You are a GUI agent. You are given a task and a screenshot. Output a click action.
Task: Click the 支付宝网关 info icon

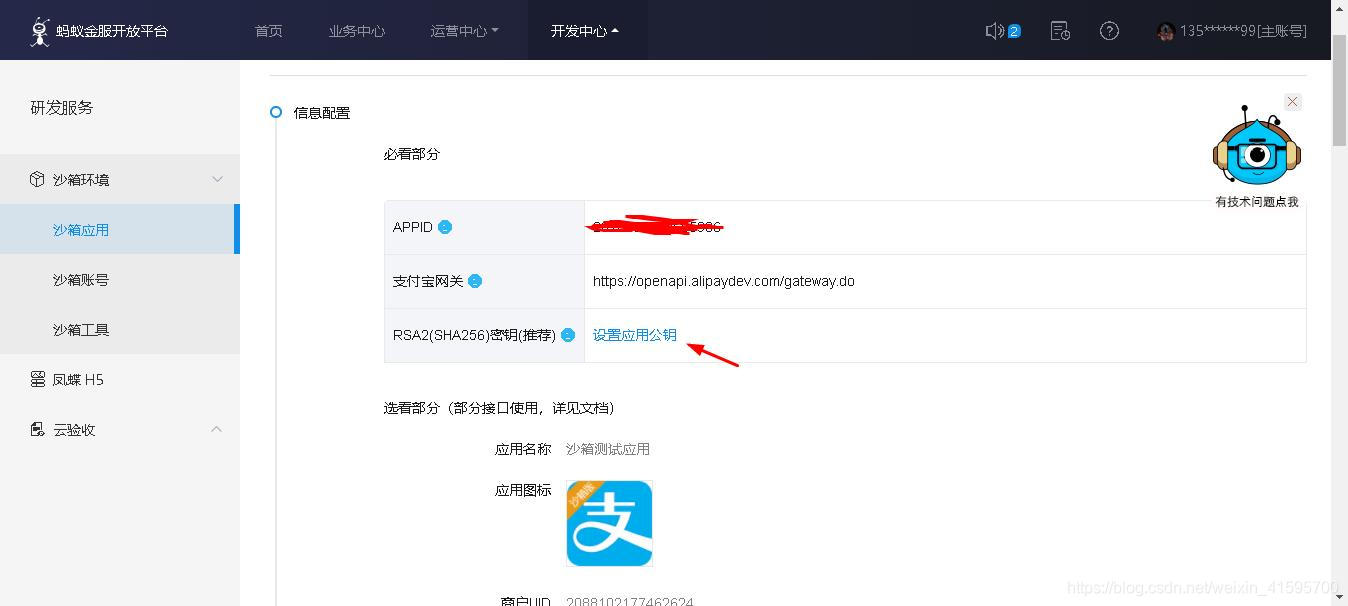click(x=475, y=281)
